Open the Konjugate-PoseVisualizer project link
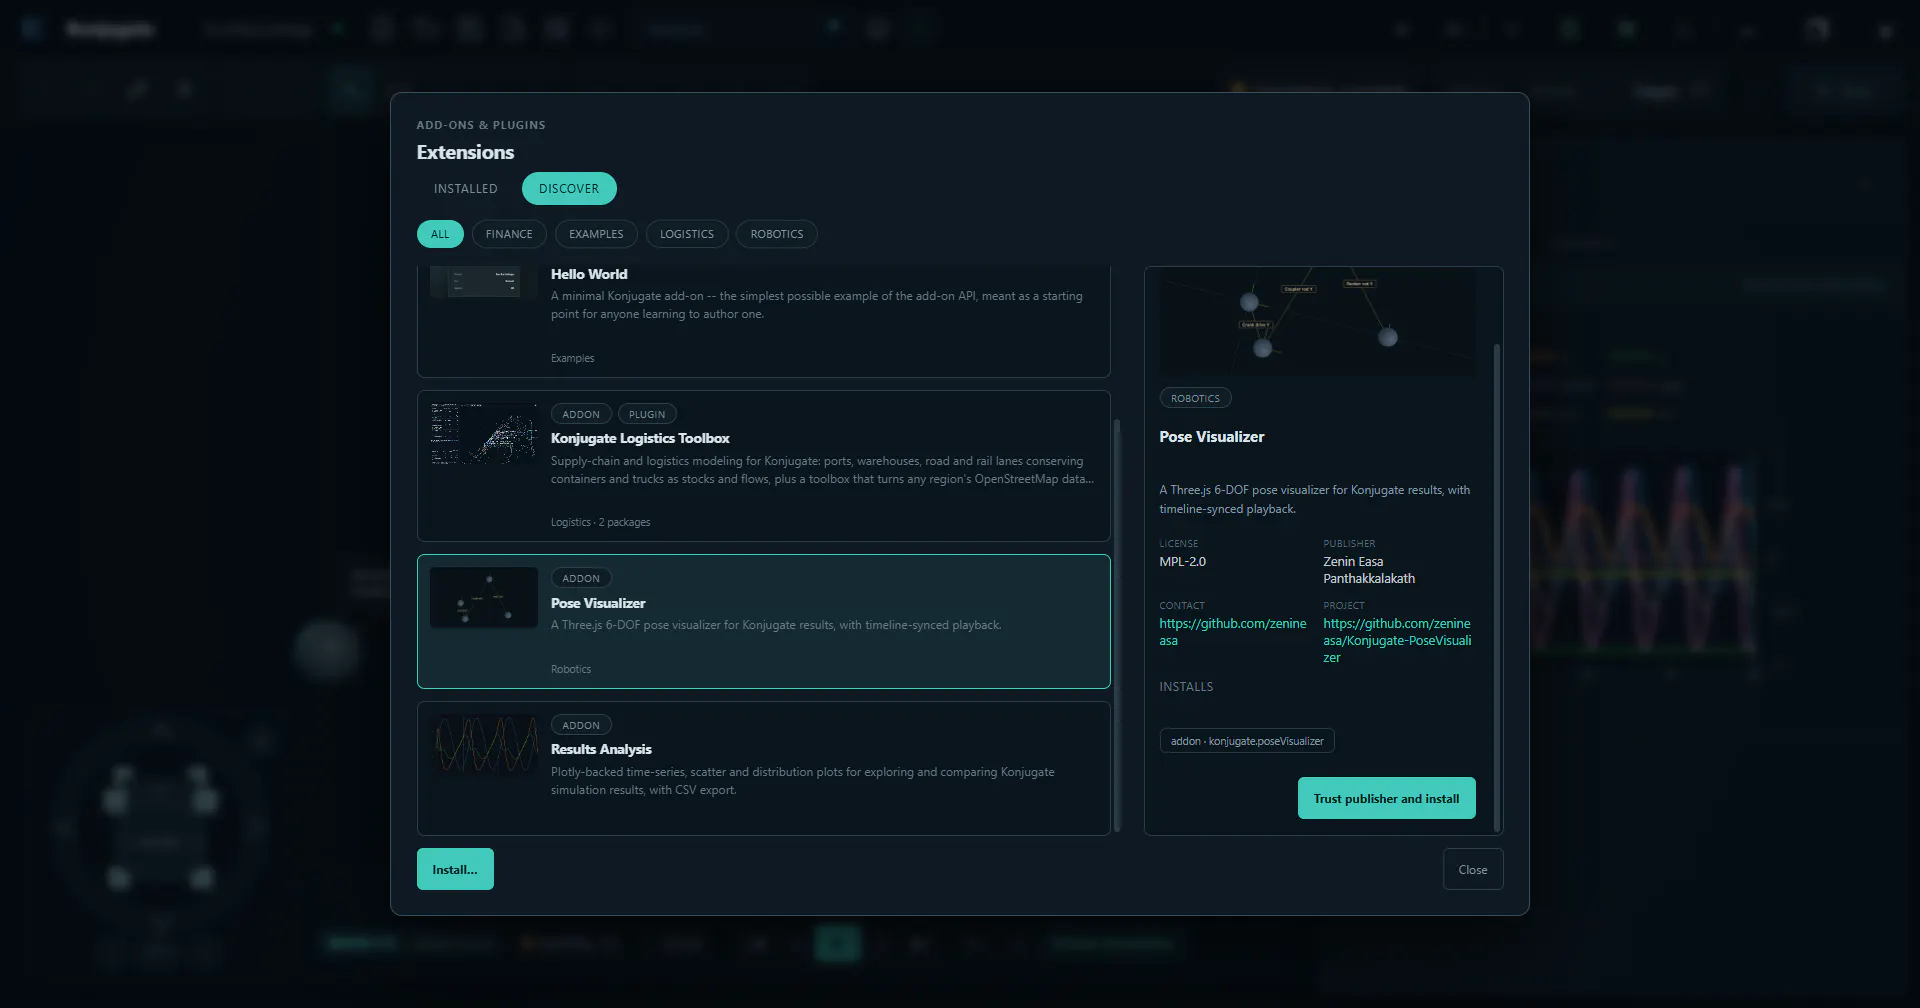 click(x=1397, y=640)
